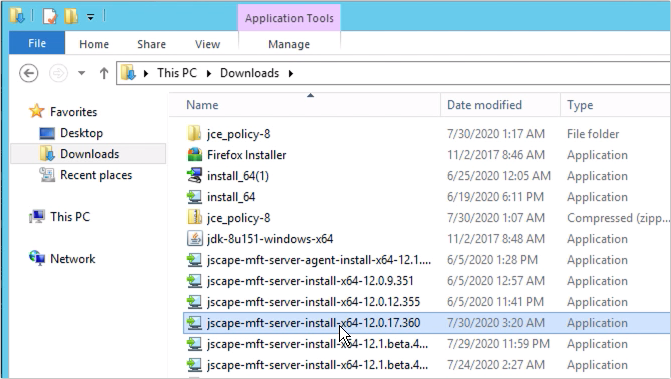Screen dimensions: 671x379
Task: Select This PC in the navigation pane
Action: click(x=70, y=217)
